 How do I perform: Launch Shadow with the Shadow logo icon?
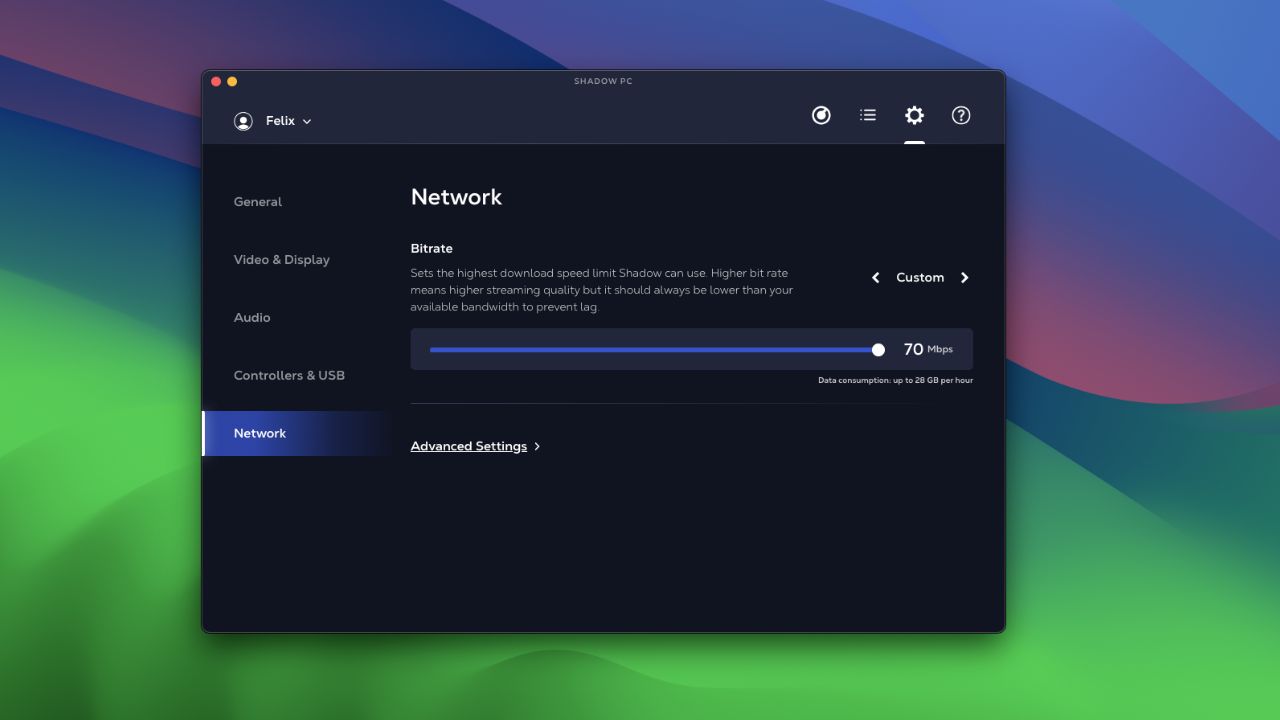pos(821,115)
